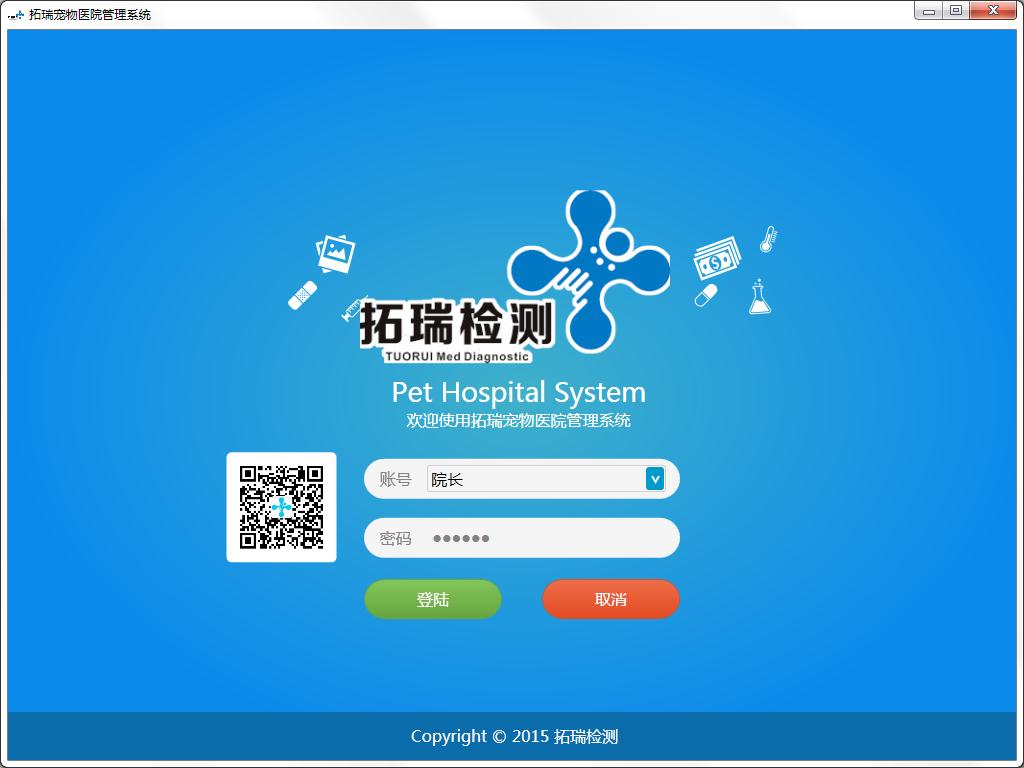The width and height of the screenshot is (1024, 768).
Task: Click the bandage icon
Action: click(302, 295)
